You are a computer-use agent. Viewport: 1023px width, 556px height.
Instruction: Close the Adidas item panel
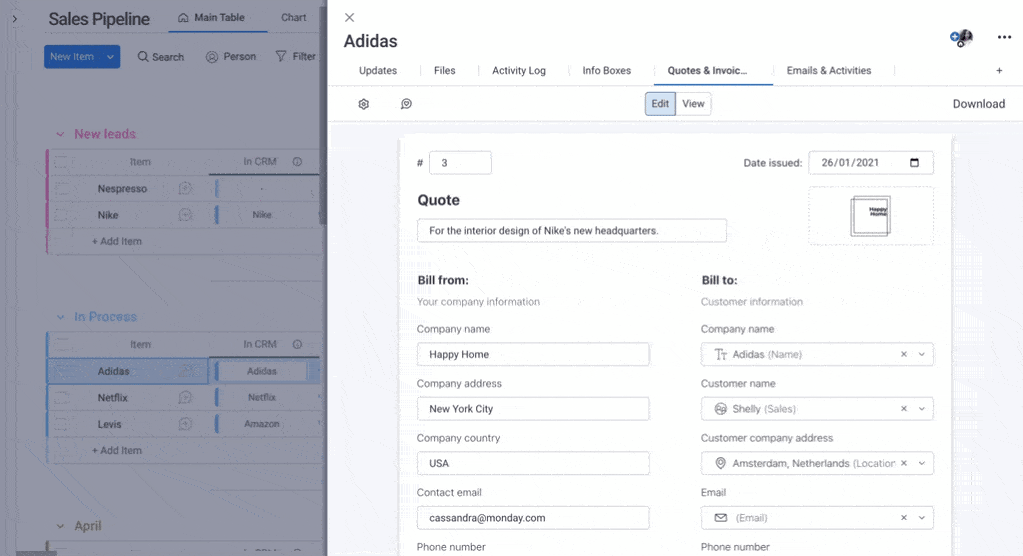pyautogui.click(x=350, y=18)
